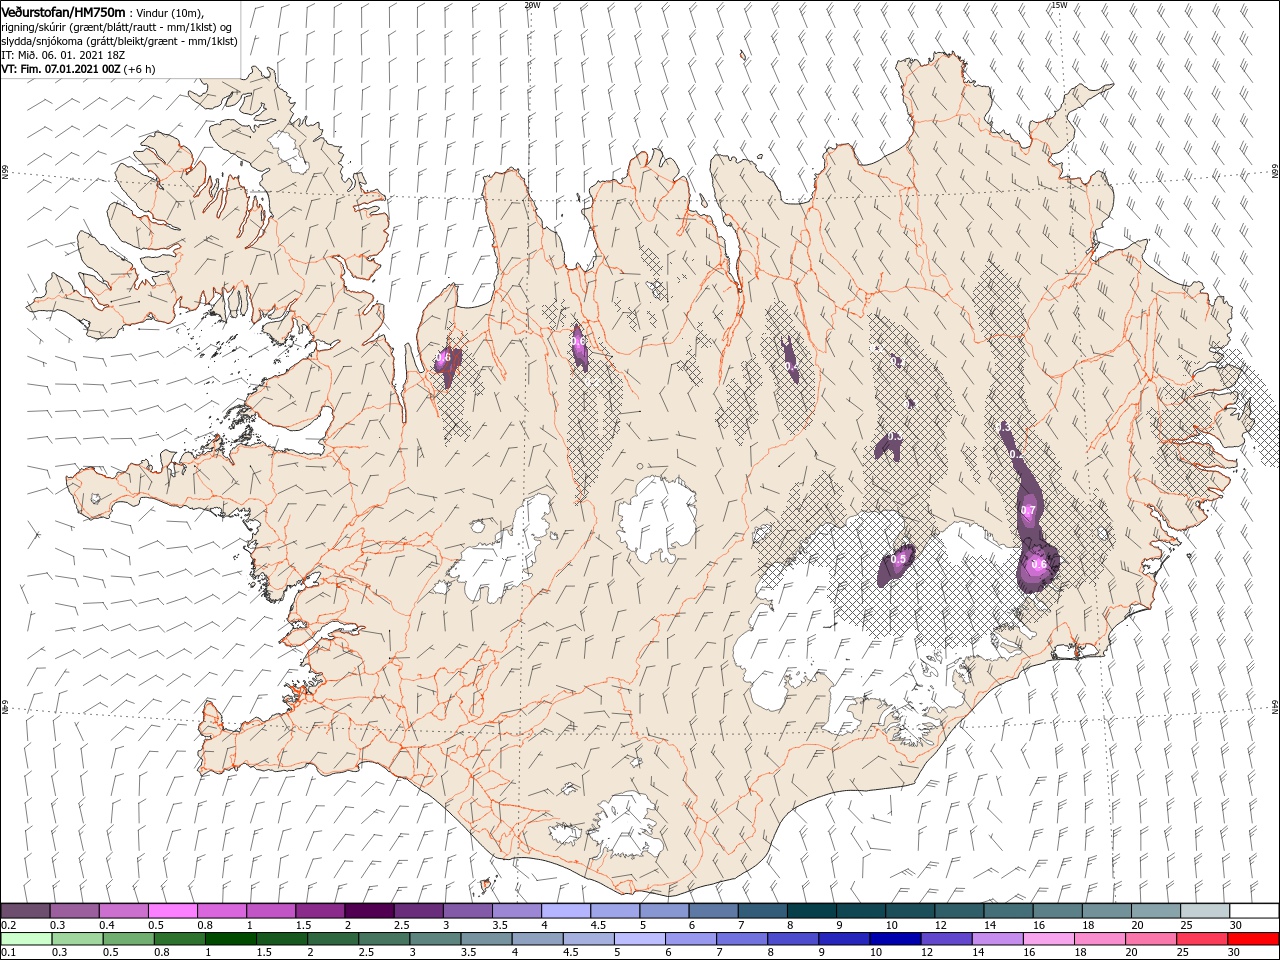The width and height of the screenshot is (1280, 960).
Task: Click '0.1' label under the lower legend row
Action: tap(7, 953)
